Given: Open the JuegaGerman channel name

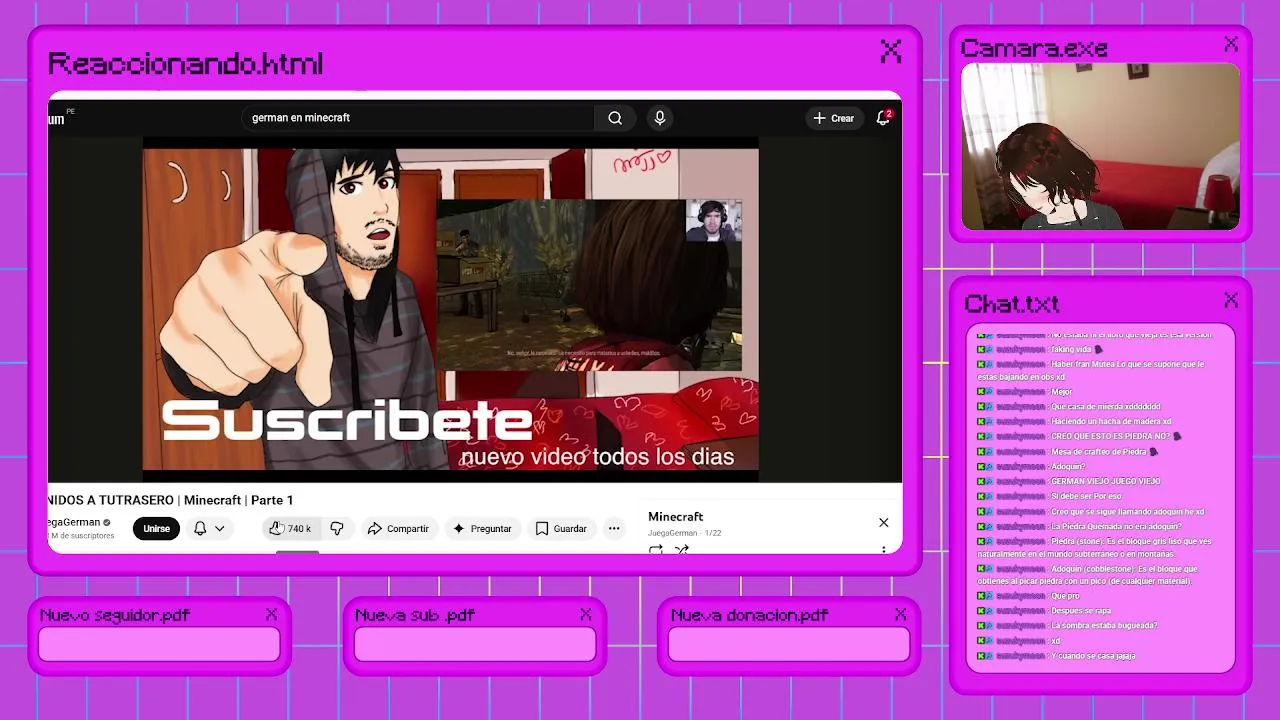Looking at the screenshot, I should tap(75, 522).
